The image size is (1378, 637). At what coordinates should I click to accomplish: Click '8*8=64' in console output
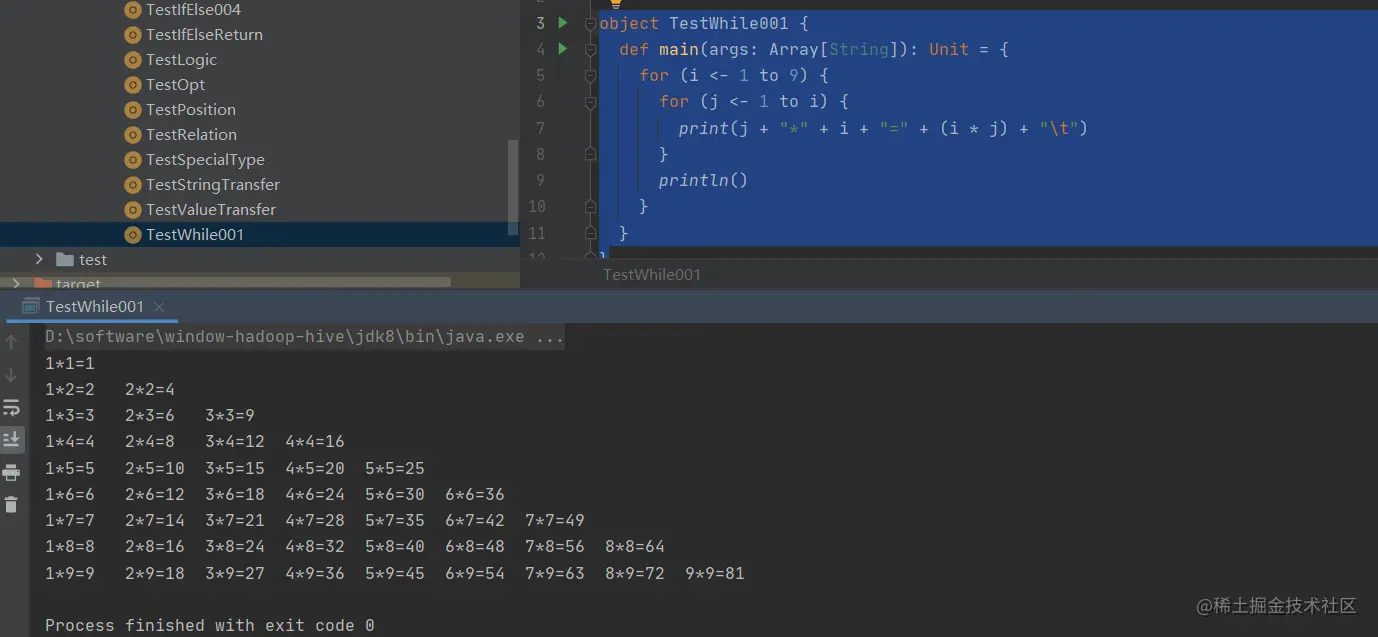pyautogui.click(x=634, y=547)
